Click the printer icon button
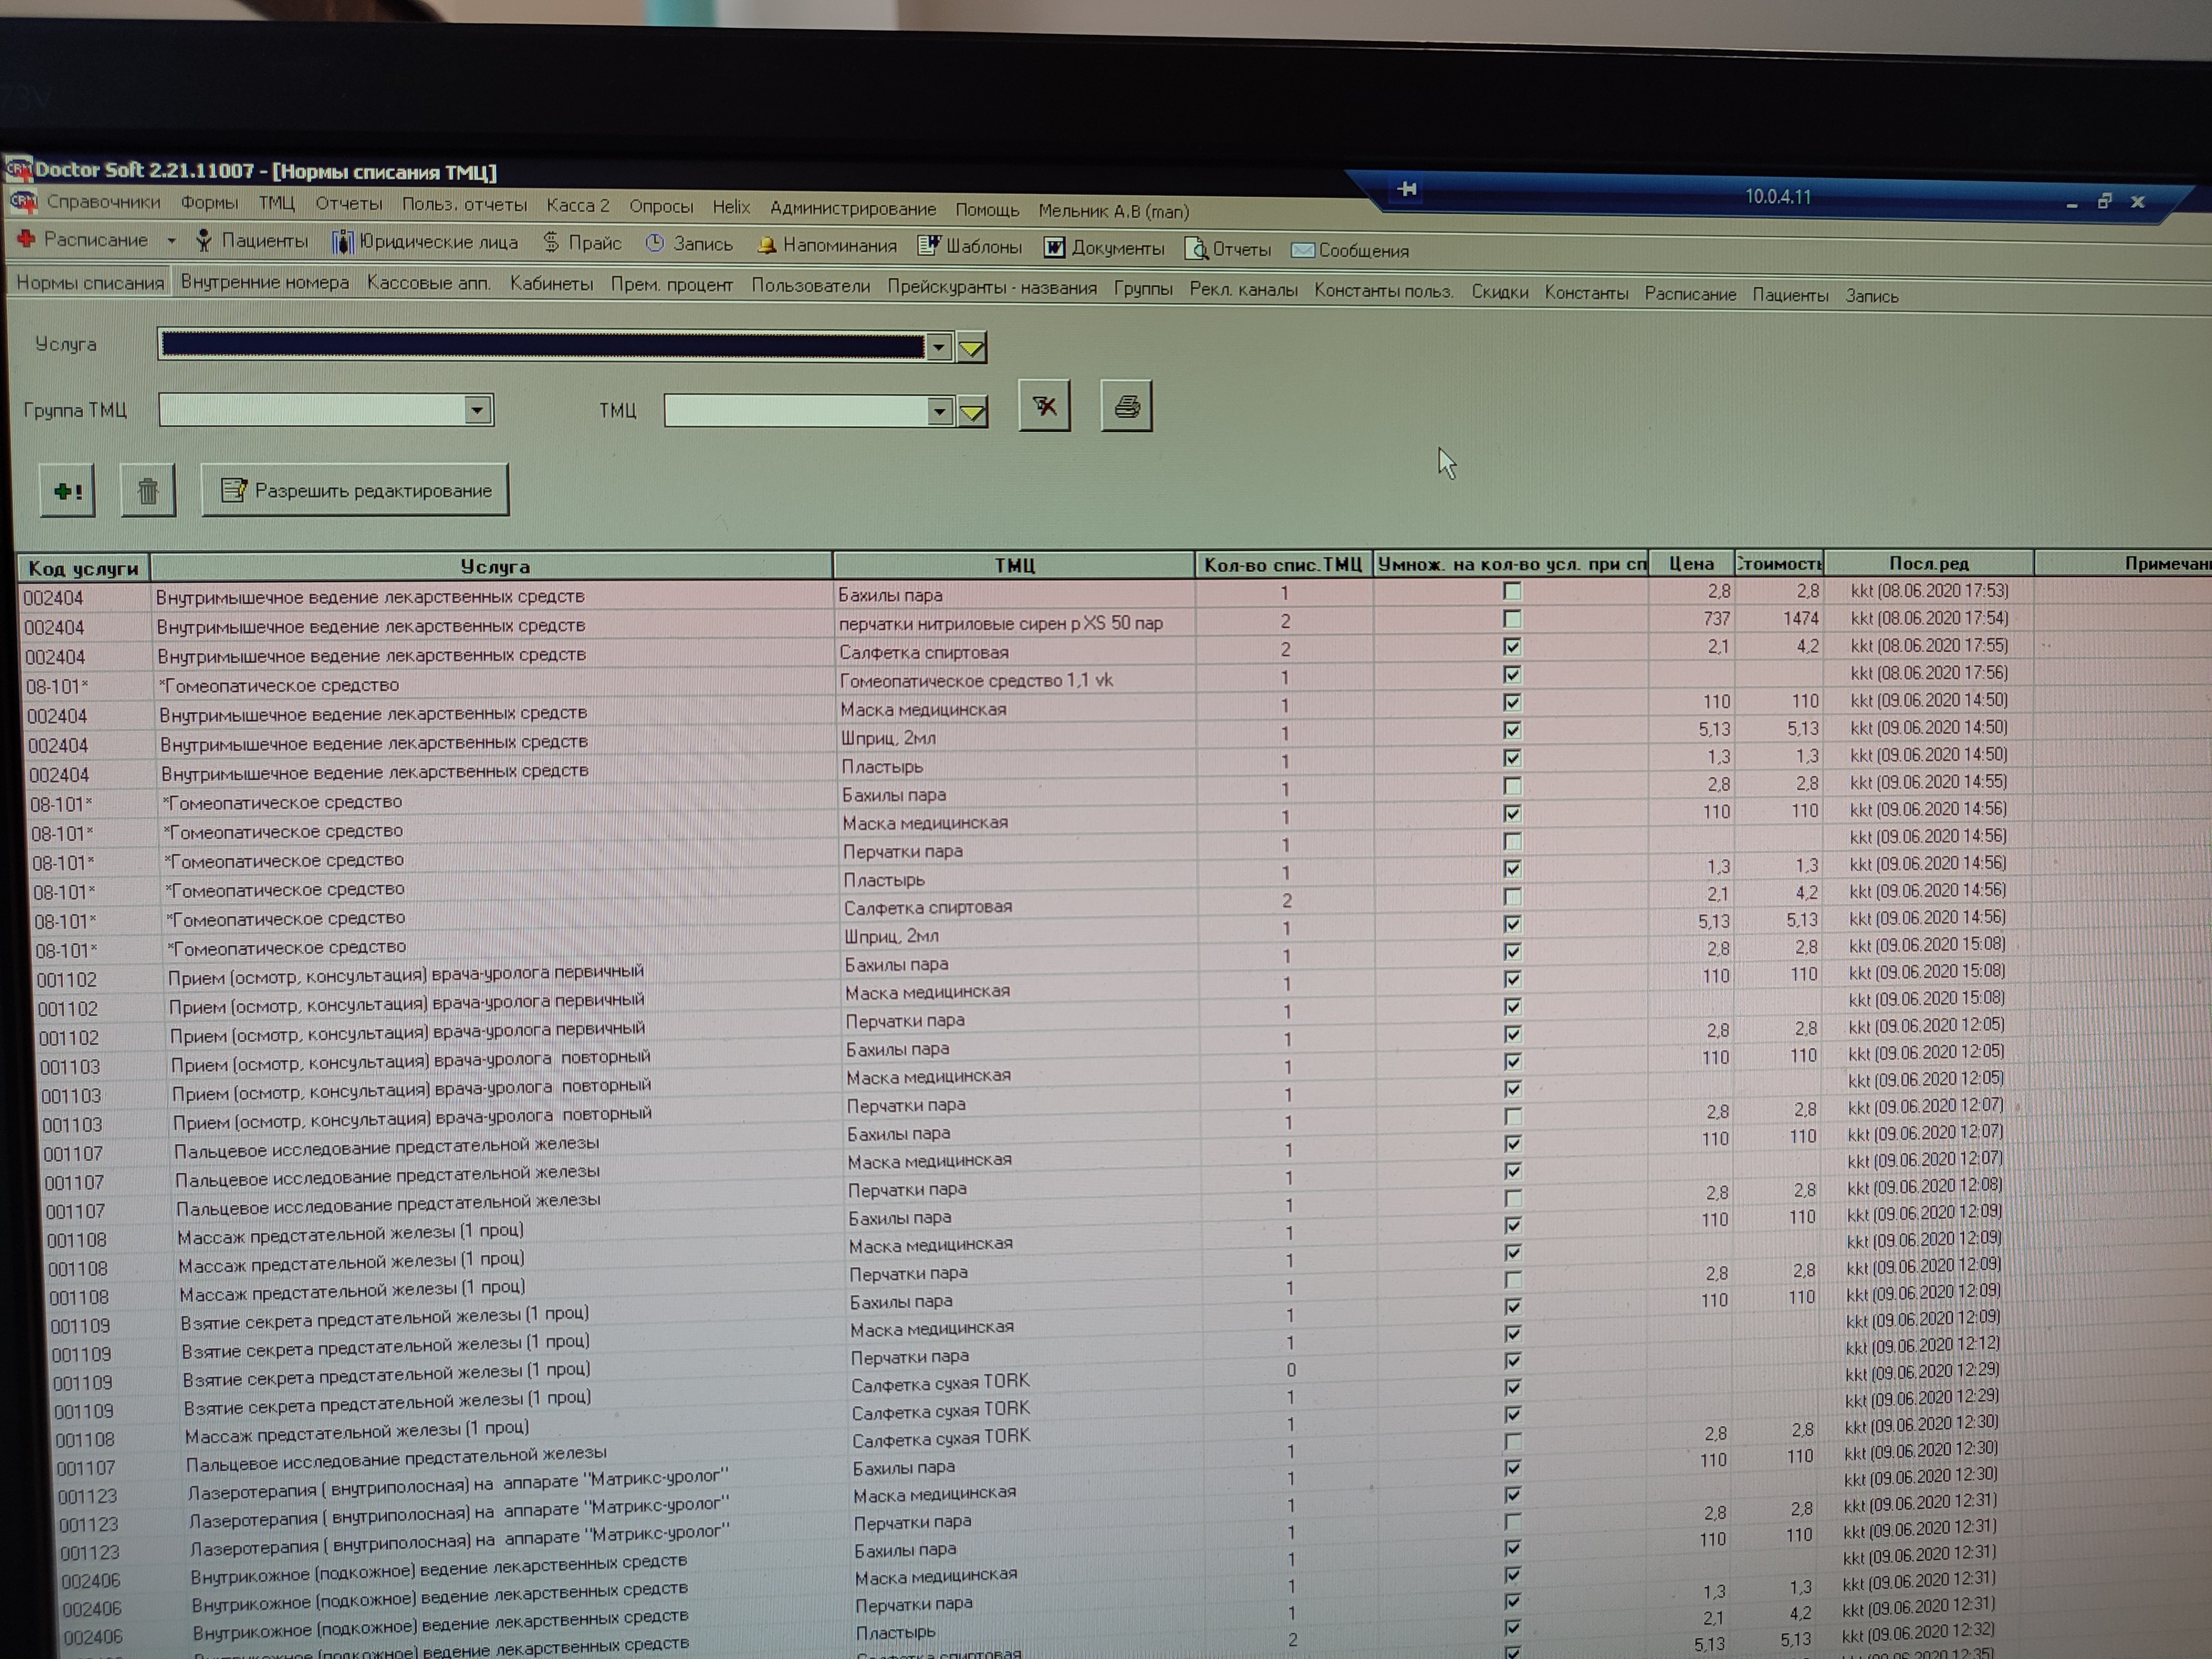 coord(1126,407)
